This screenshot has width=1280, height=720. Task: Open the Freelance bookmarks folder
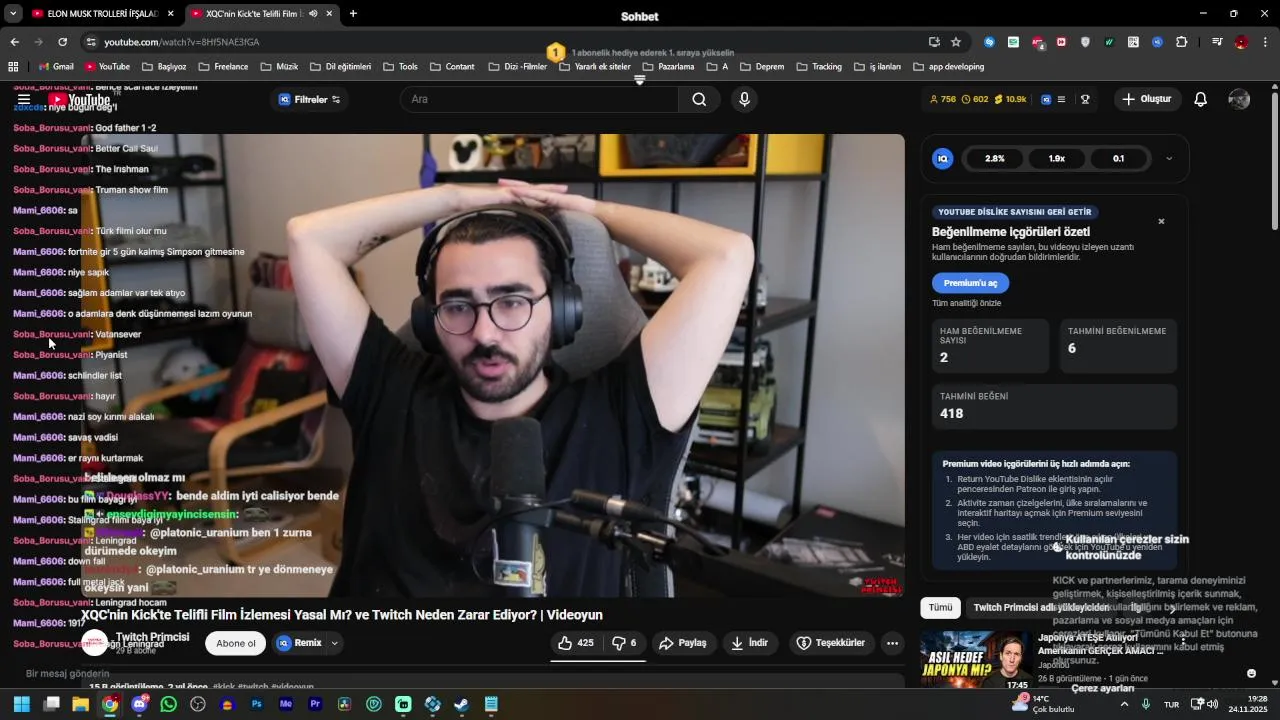coord(223,67)
